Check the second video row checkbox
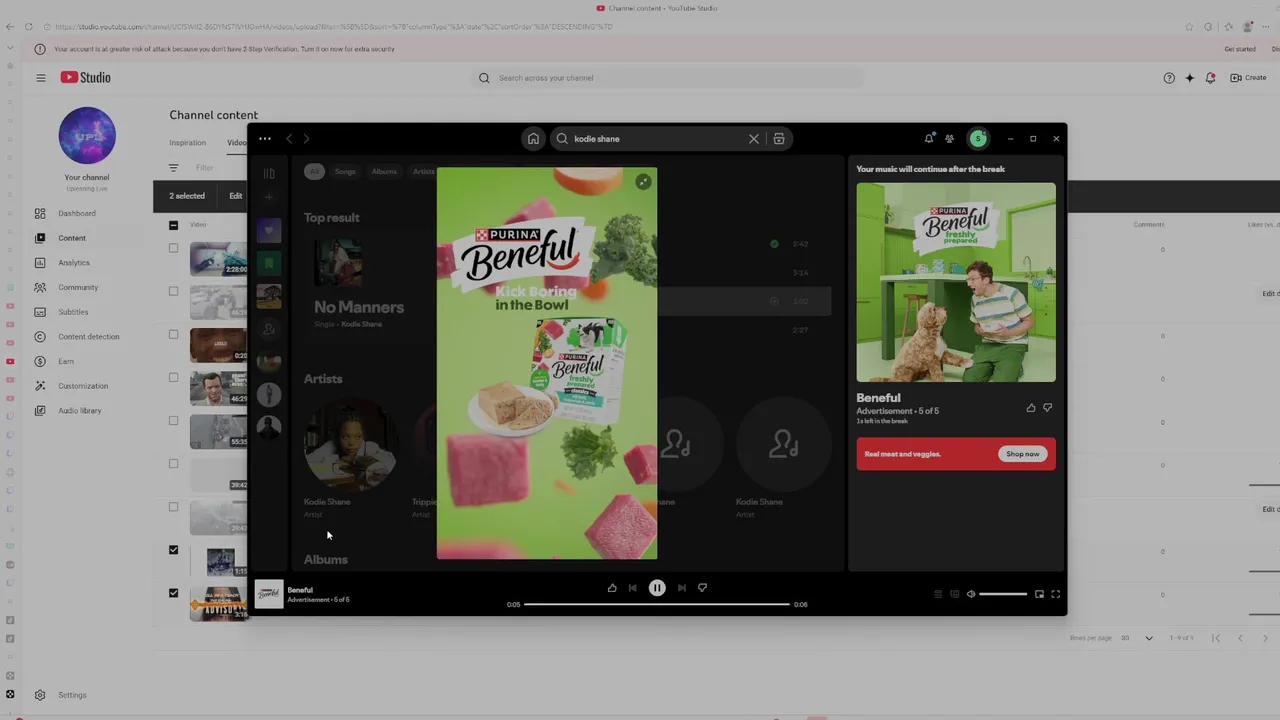This screenshot has height=720, width=1280. [x=173, y=291]
